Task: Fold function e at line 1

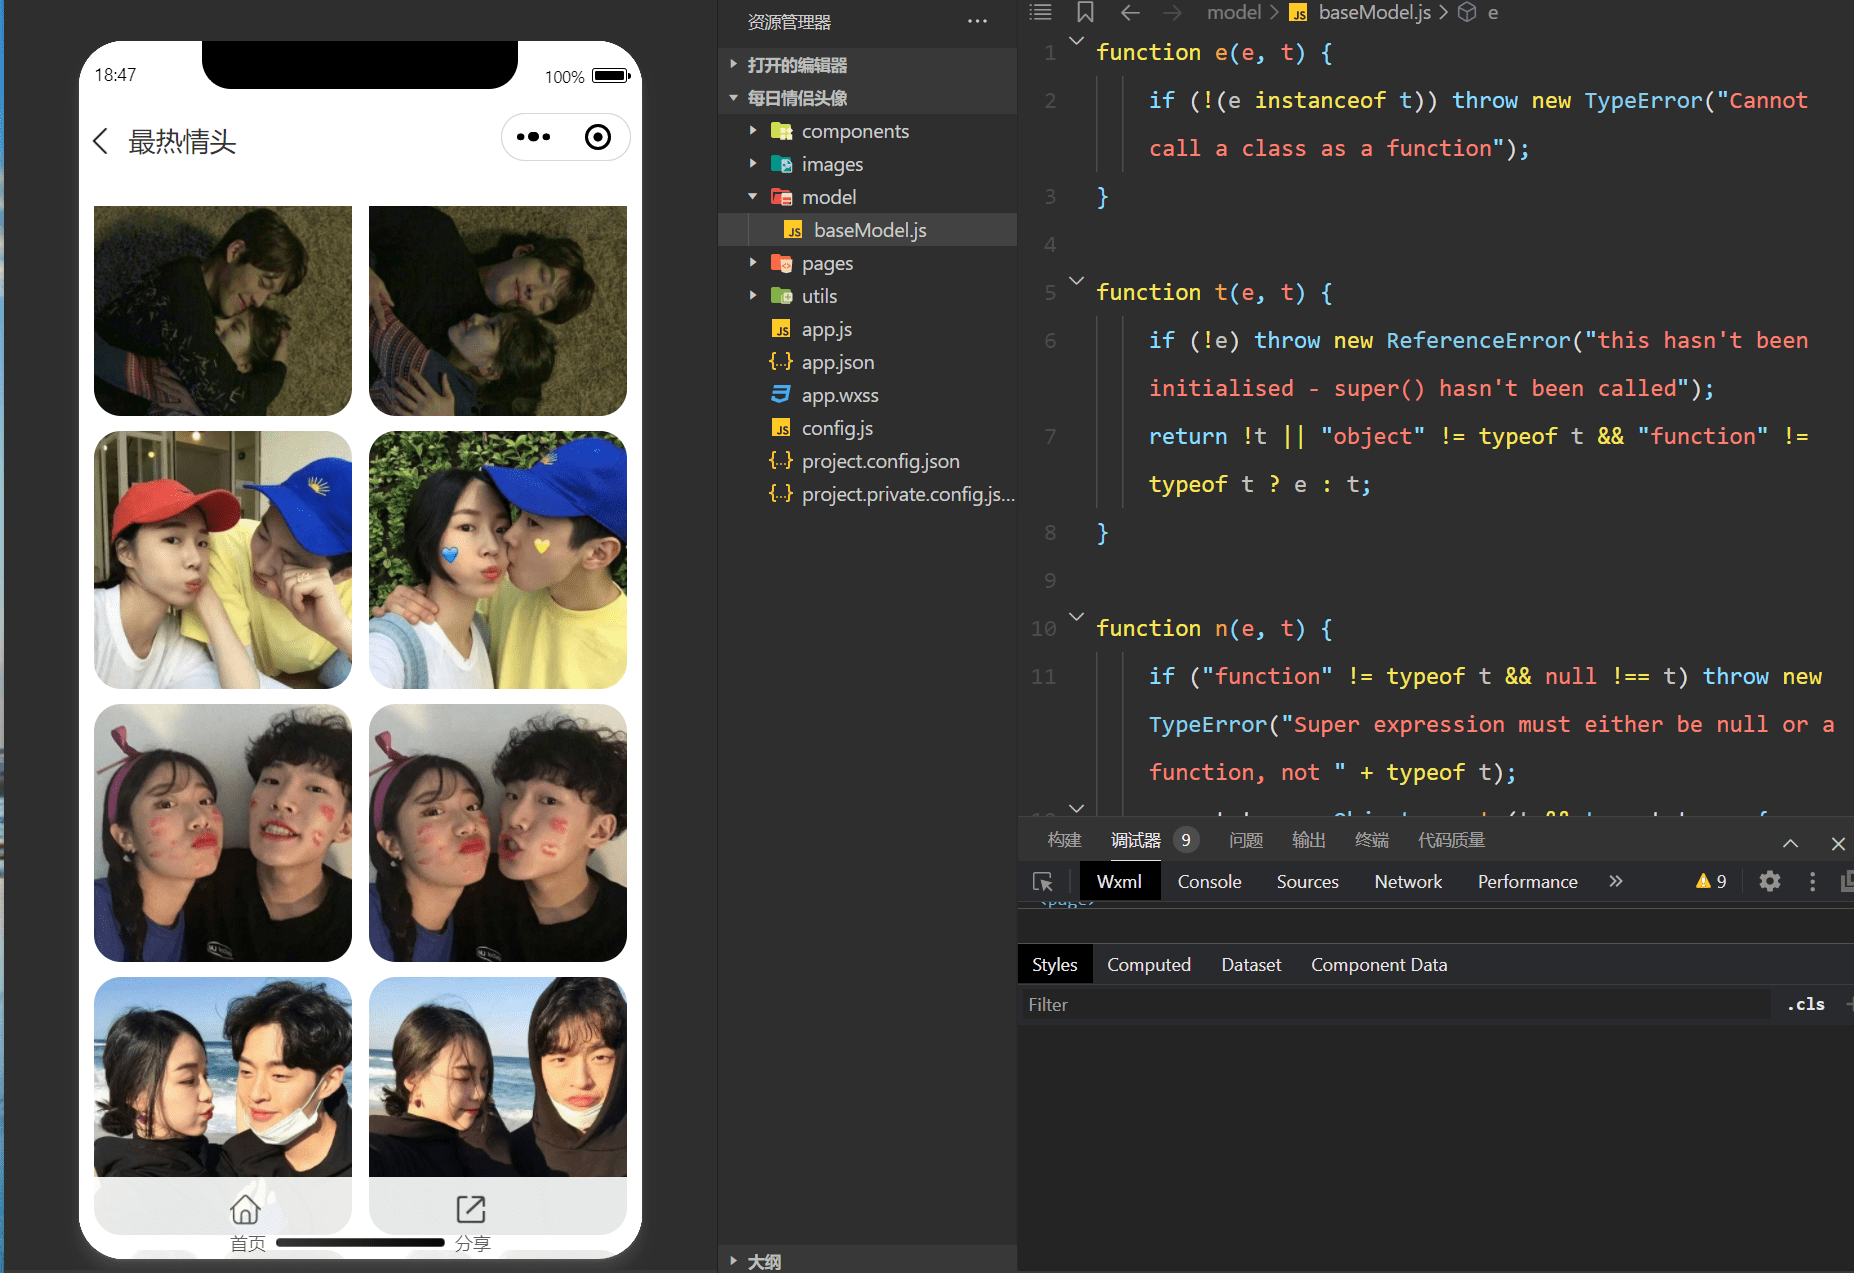Action: [x=1076, y=41]
